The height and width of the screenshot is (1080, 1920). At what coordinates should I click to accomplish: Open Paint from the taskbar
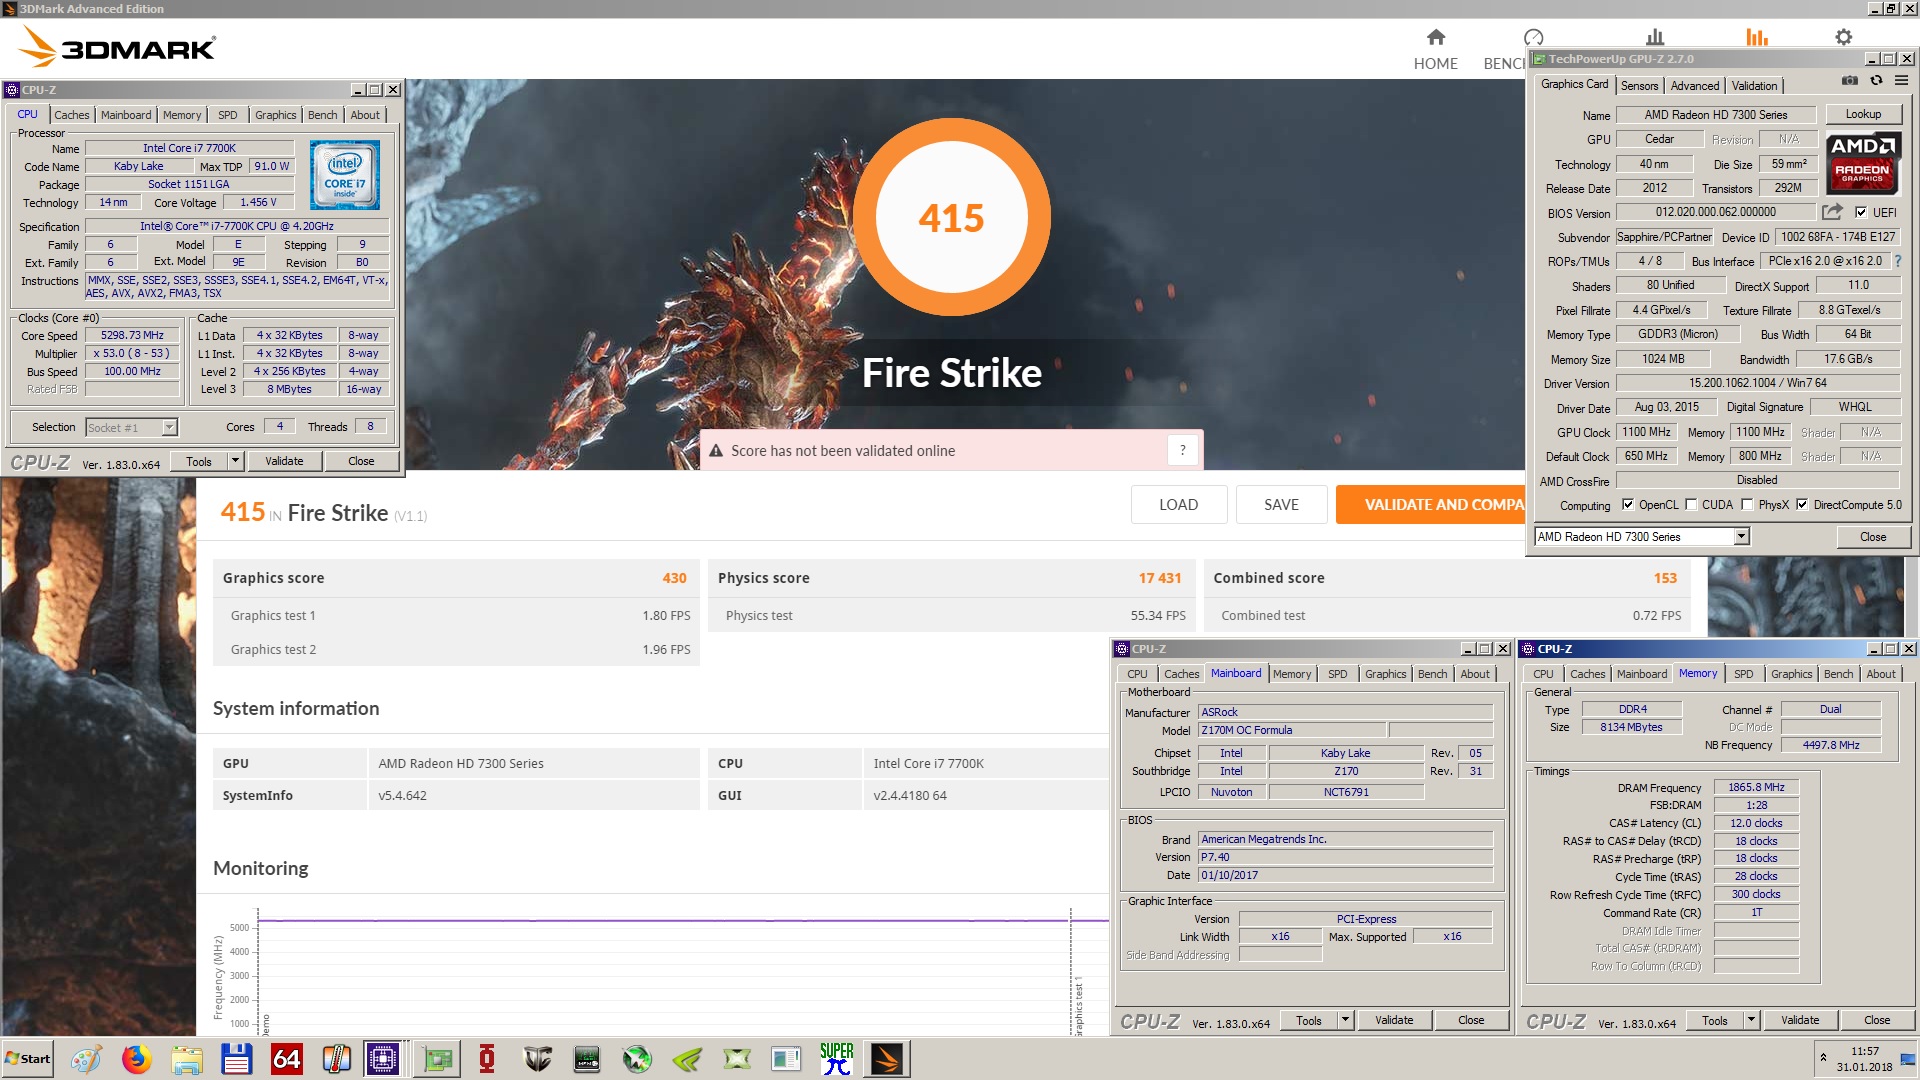[86, 1059]
